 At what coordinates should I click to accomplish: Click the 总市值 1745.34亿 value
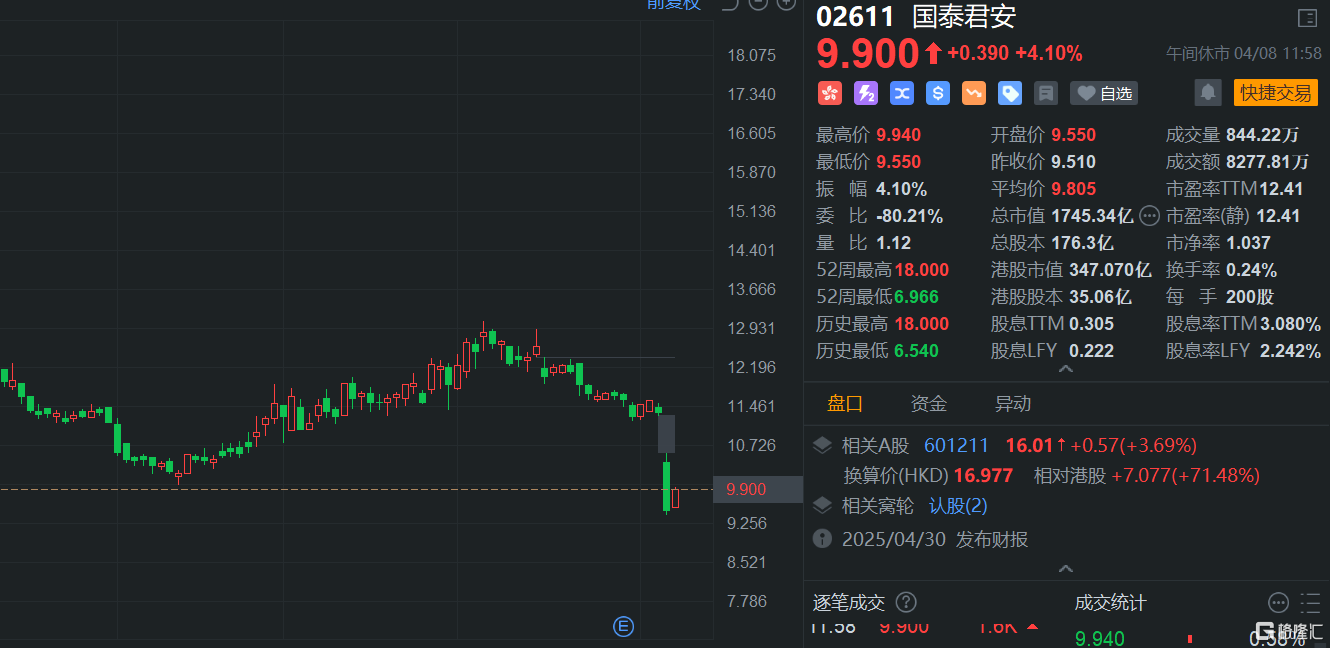pos(1091,216)
